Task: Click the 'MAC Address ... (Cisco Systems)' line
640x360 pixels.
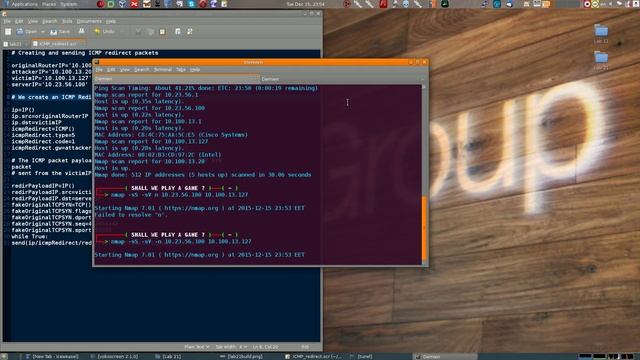Action: [171, 135]
